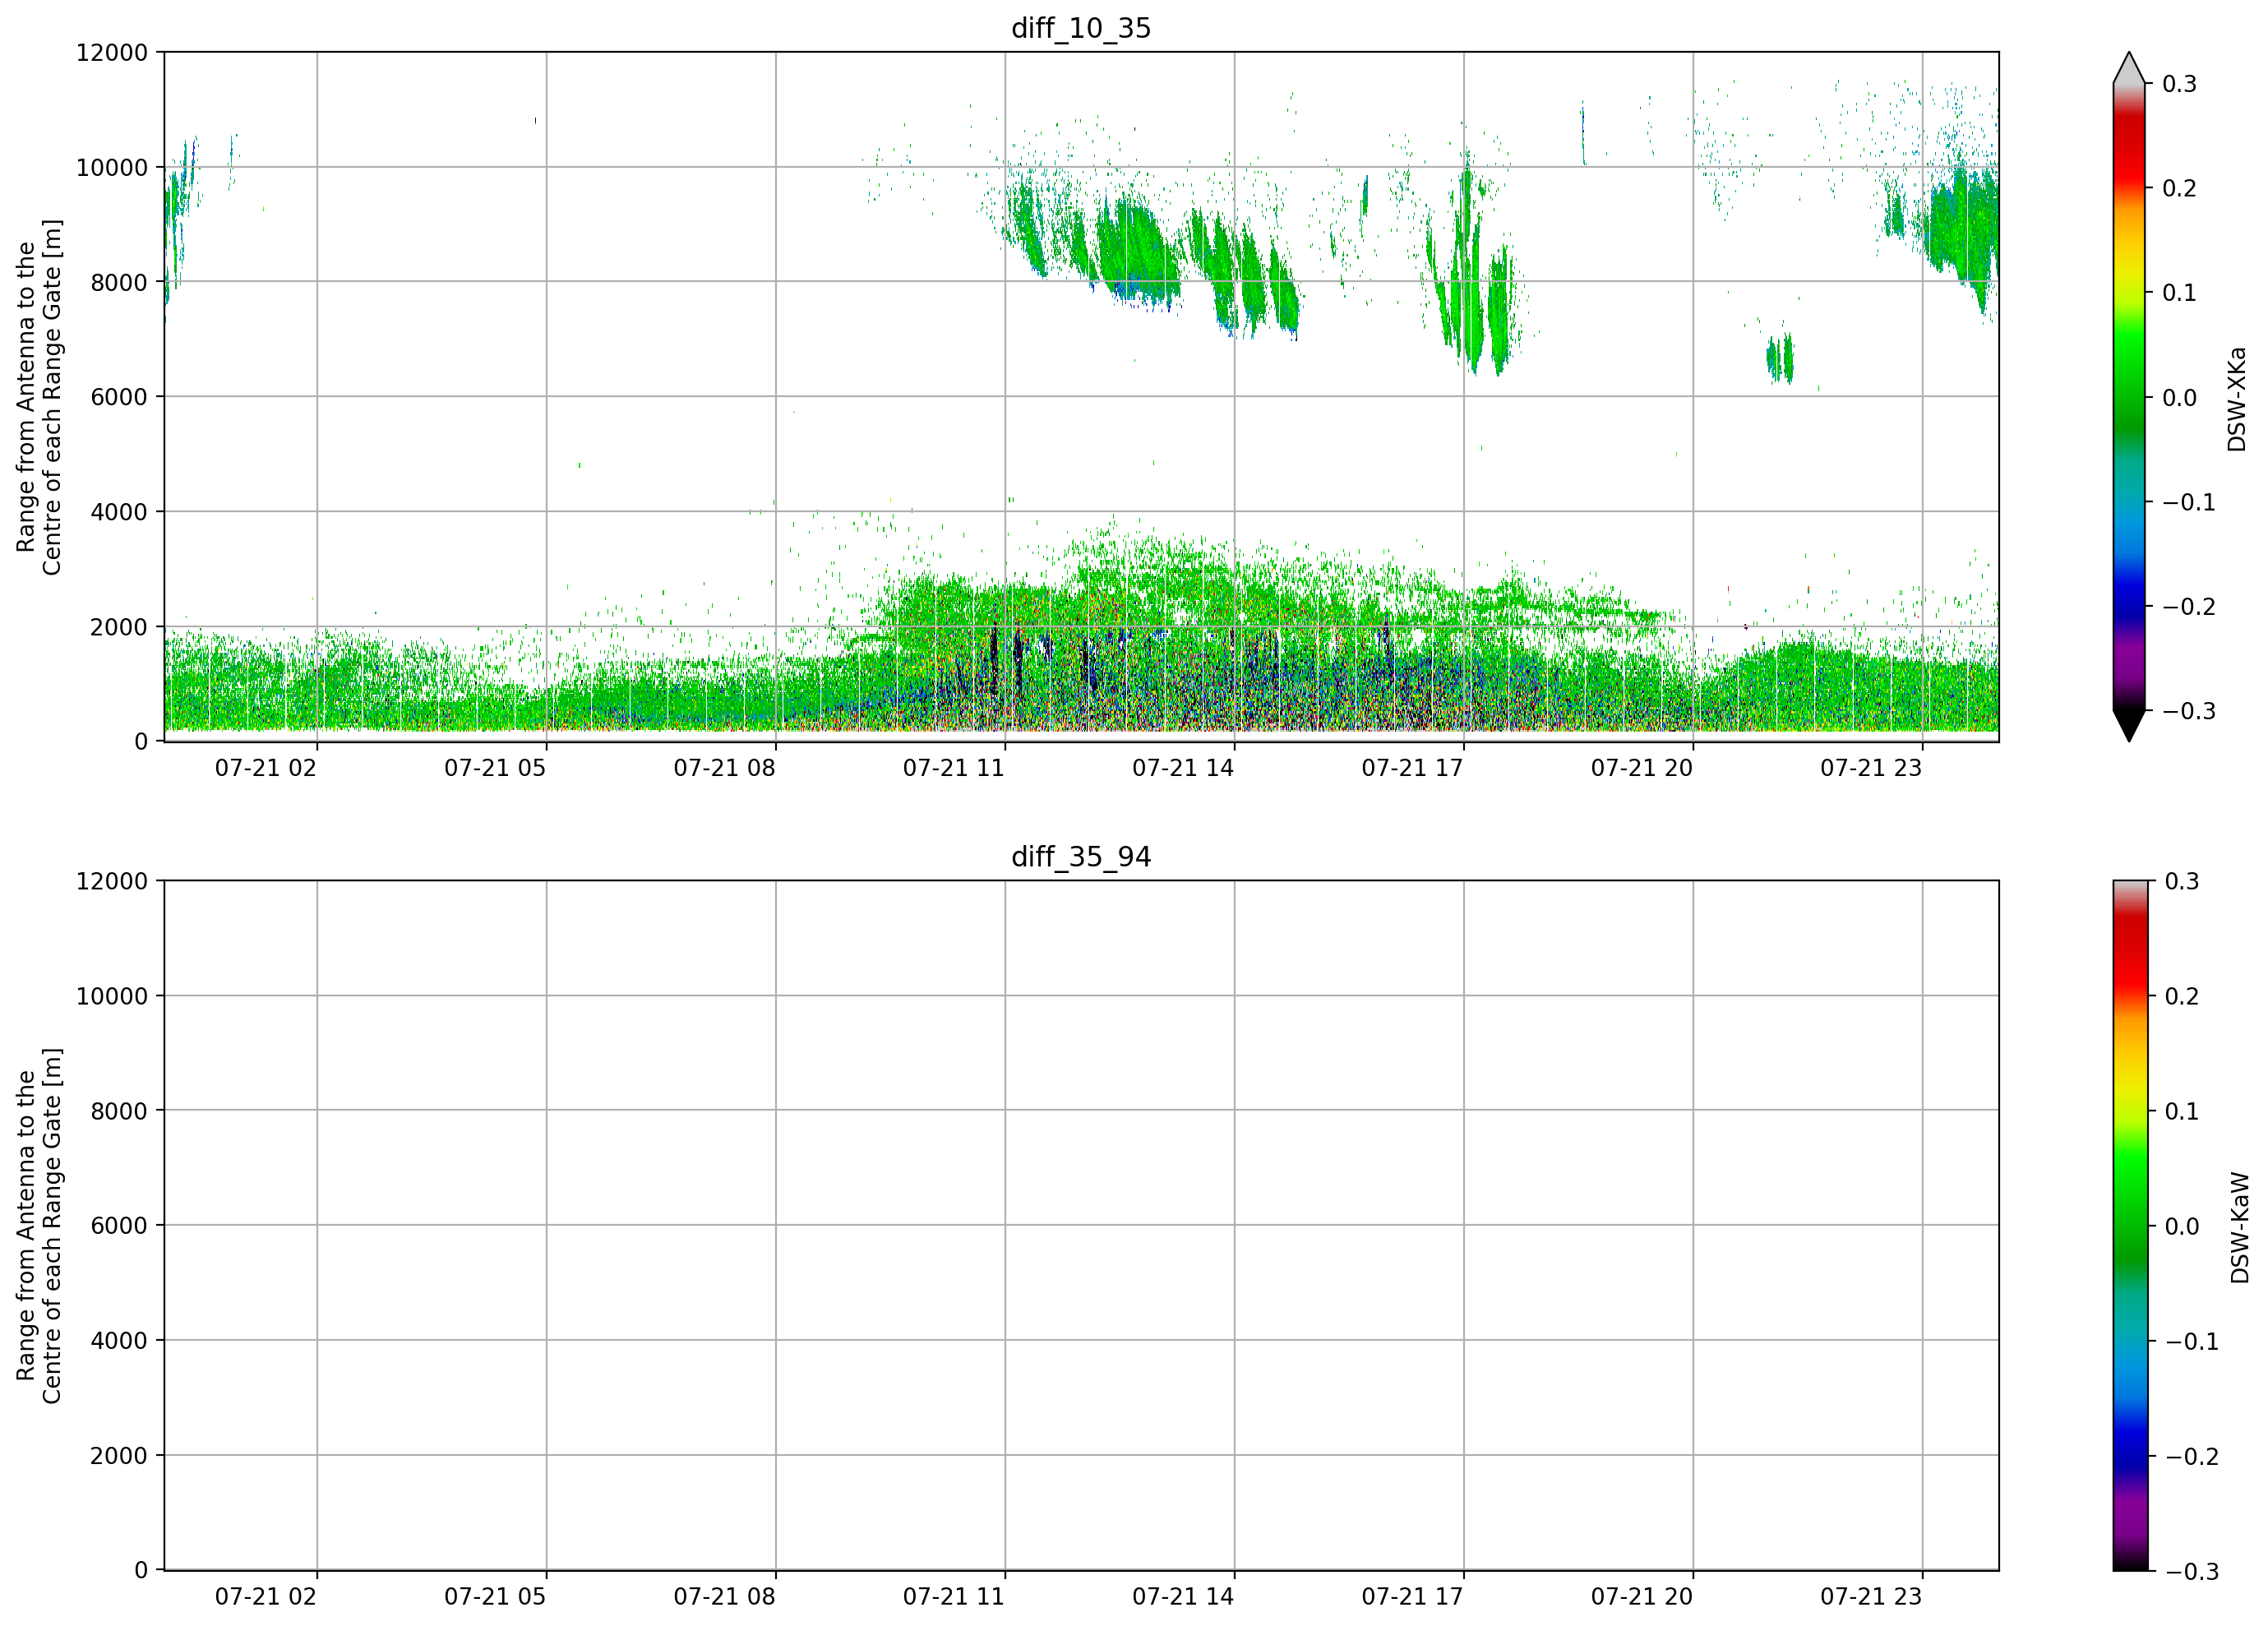This screenshot has height=1626, width=2268.
Task: Click '07-21 17' x-tick under diff_10_35 plot
Action: 1412,768
